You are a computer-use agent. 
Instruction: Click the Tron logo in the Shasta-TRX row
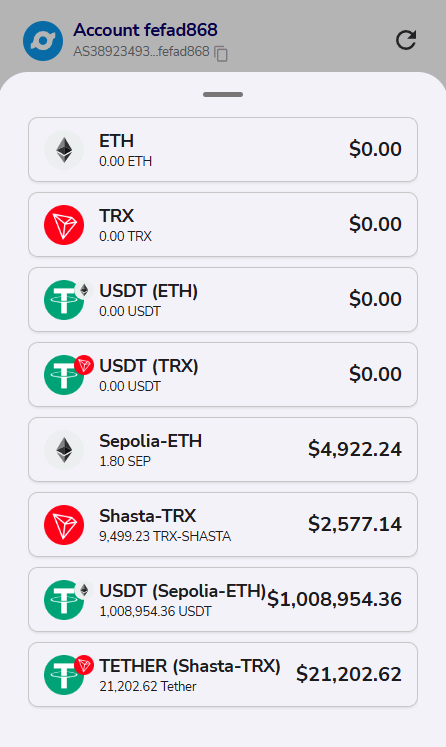64,525
